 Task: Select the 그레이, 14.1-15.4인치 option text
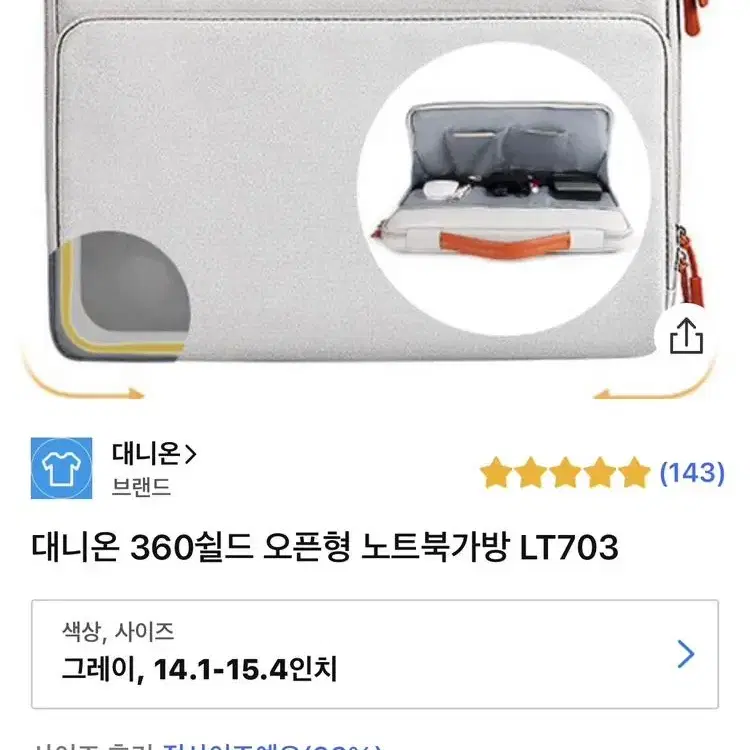(x=199, y=669)
